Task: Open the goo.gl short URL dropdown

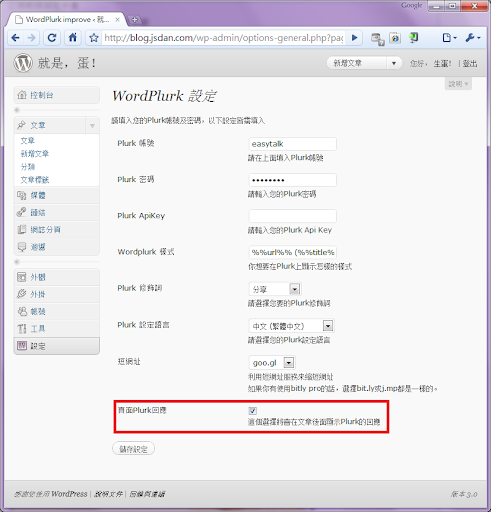Action: [272, 362]
